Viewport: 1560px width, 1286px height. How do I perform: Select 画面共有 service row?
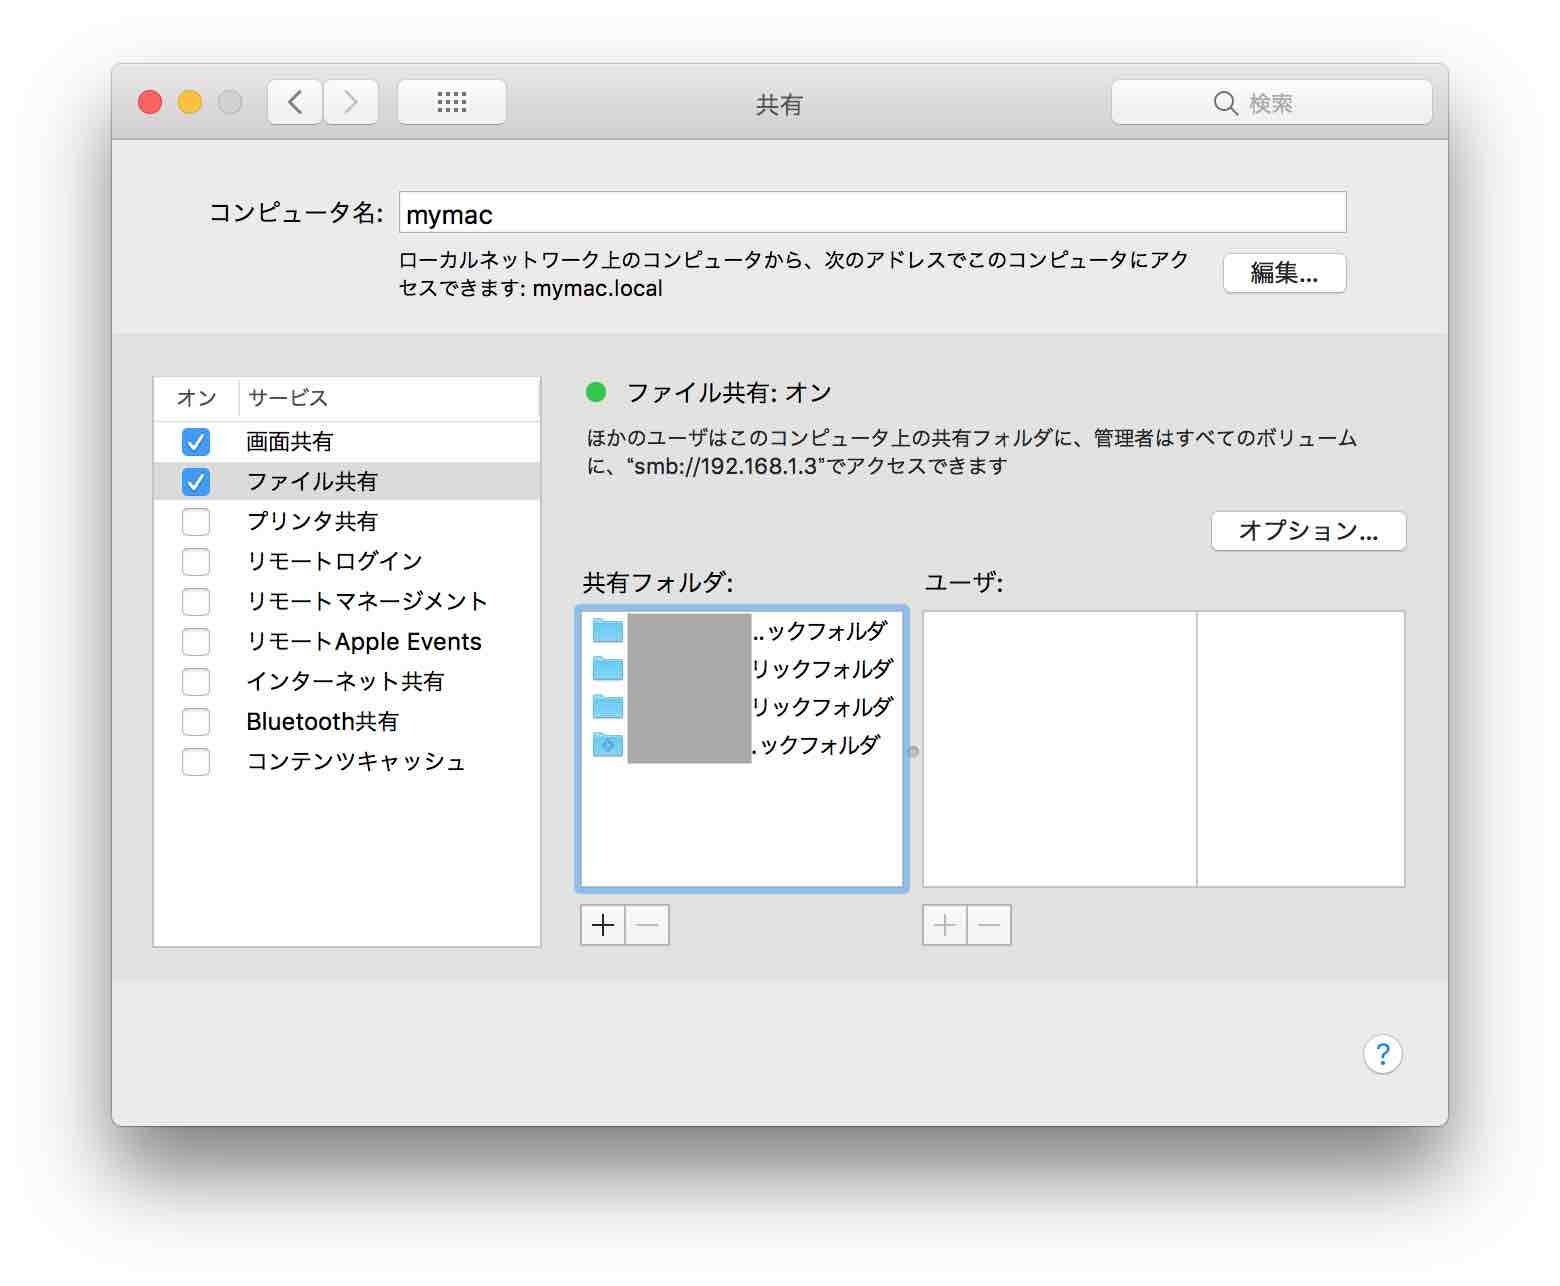pyautogui.click(x=347, y=441)
